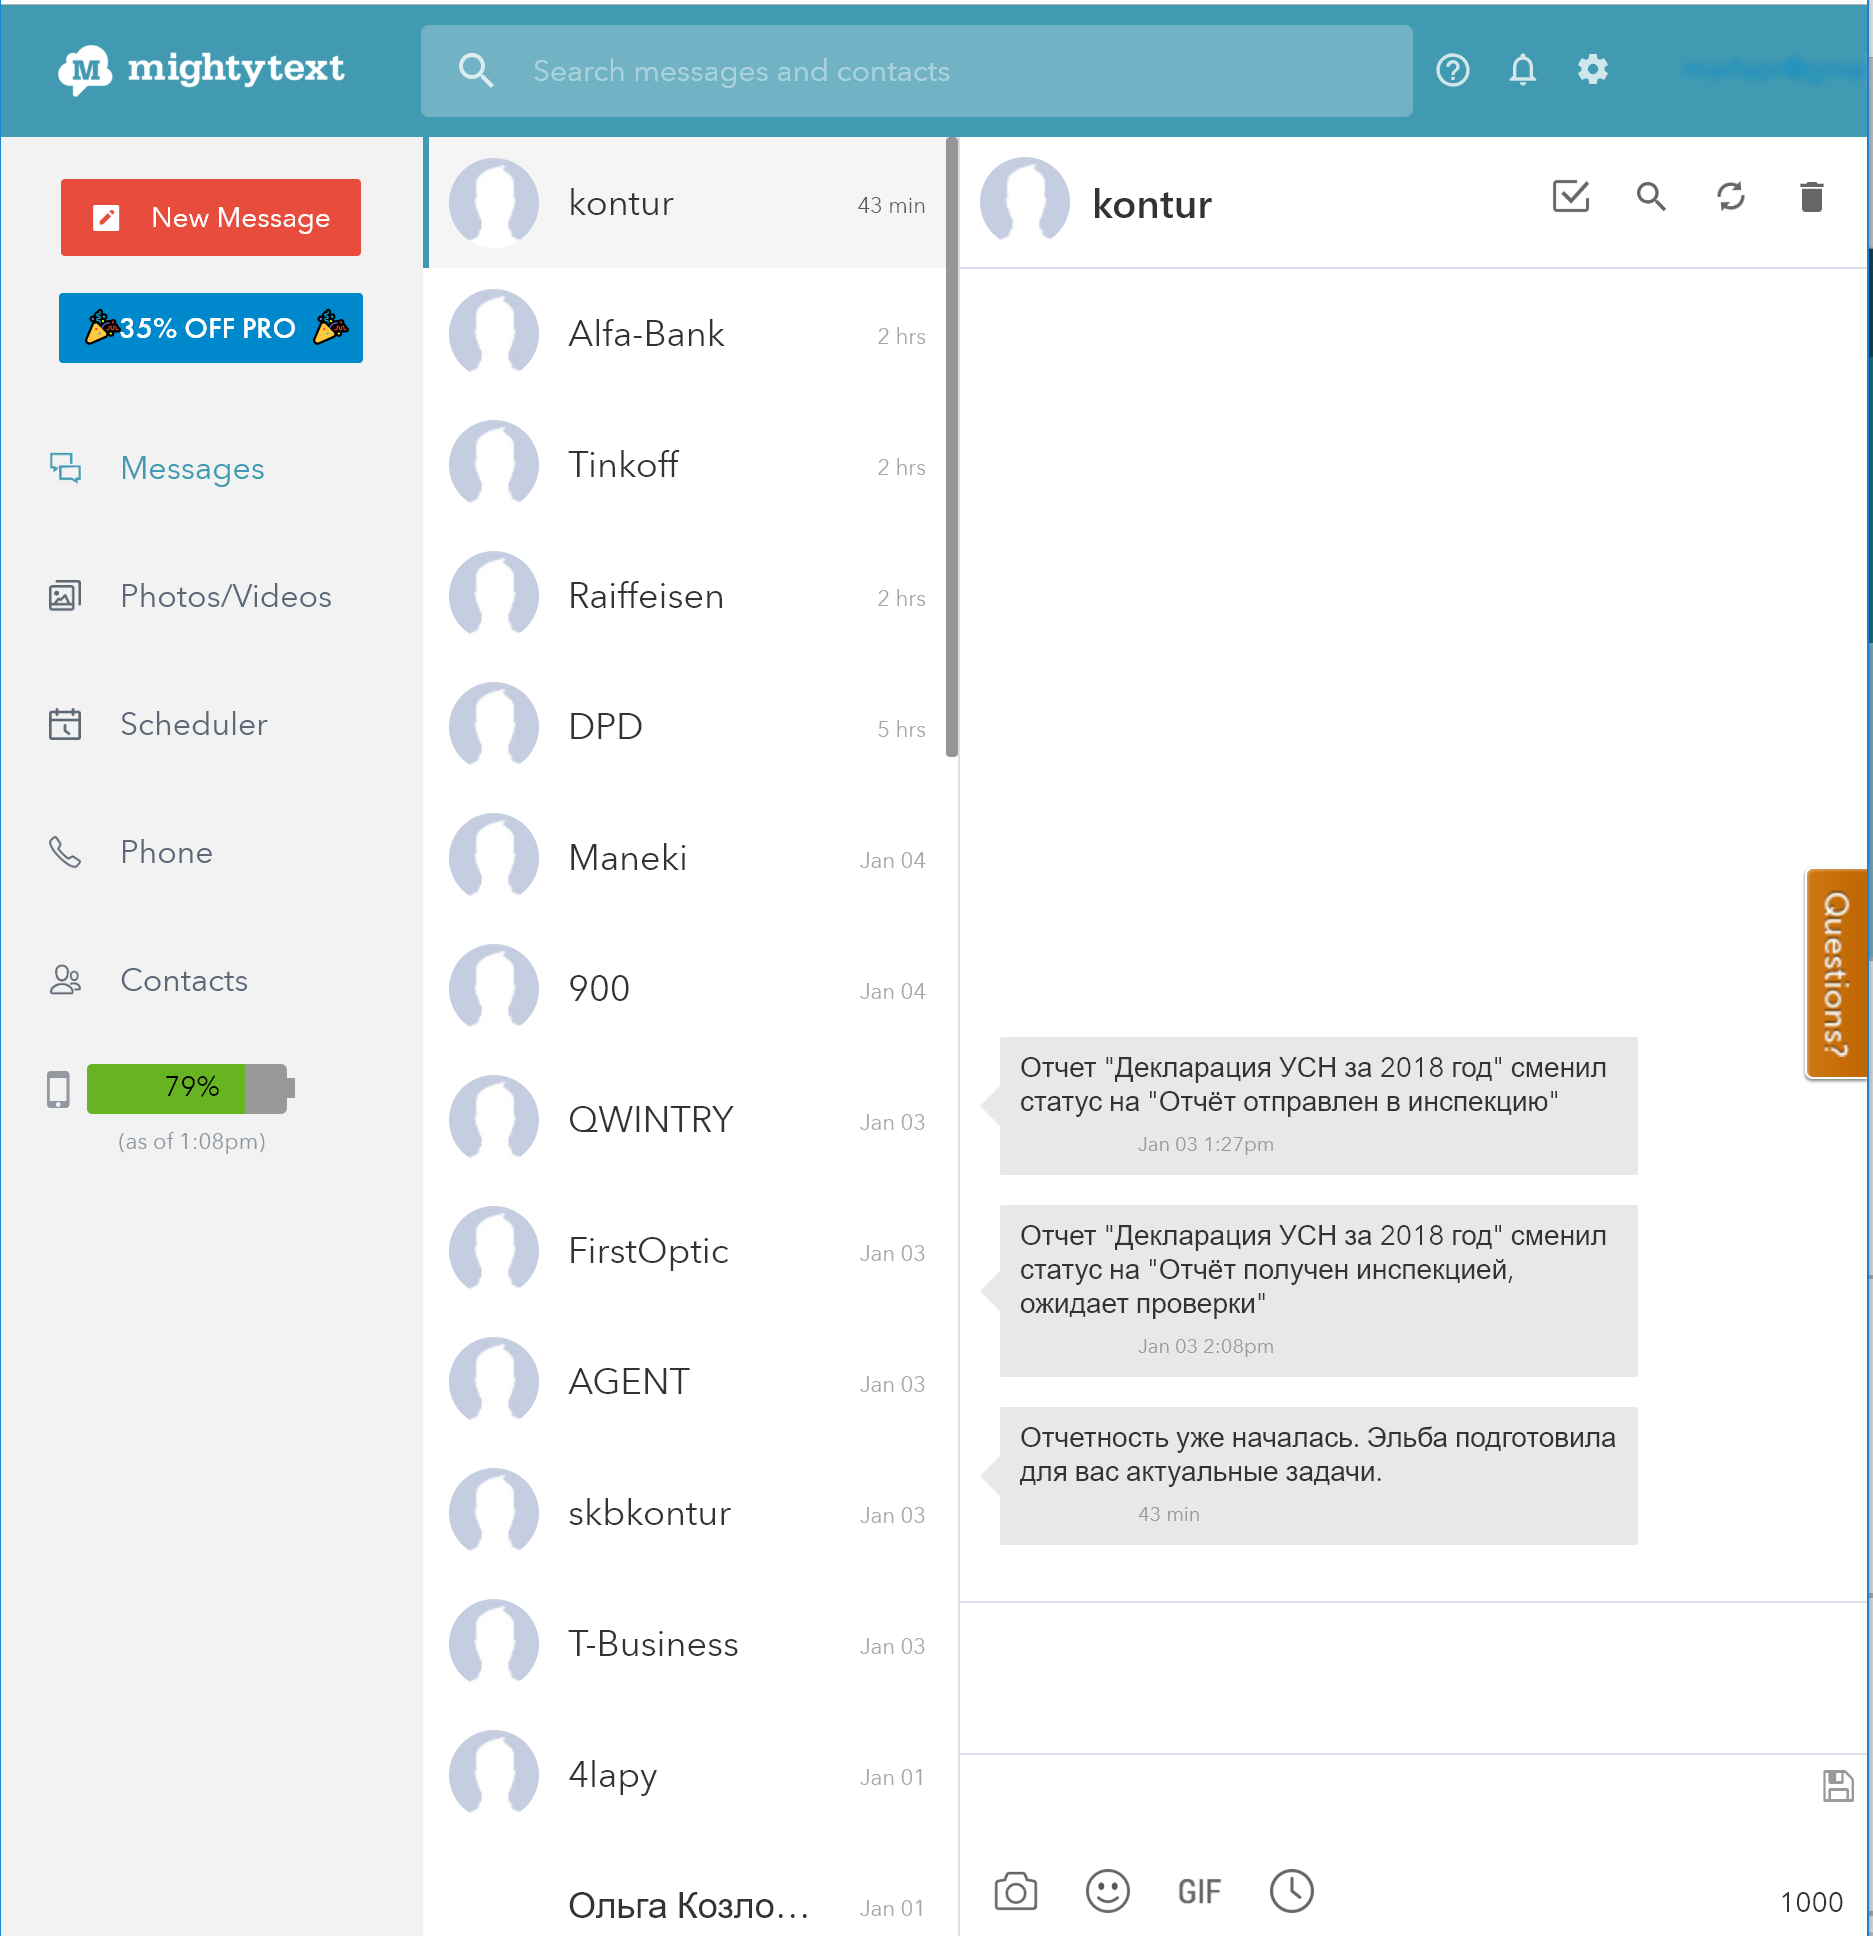
Task: Open the DPD conversation
Action: tap(685, 727)
